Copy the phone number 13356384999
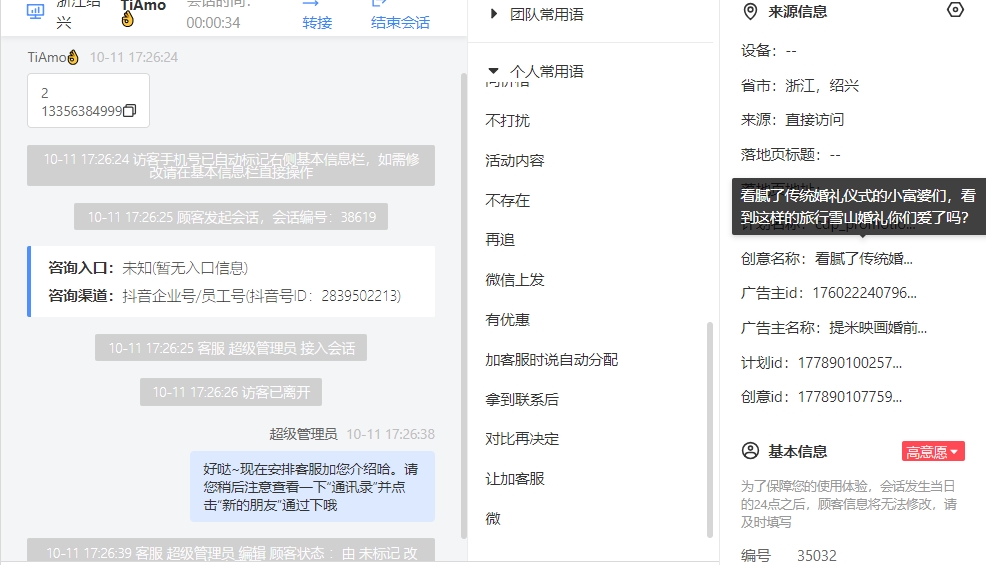 pos(130,111)
